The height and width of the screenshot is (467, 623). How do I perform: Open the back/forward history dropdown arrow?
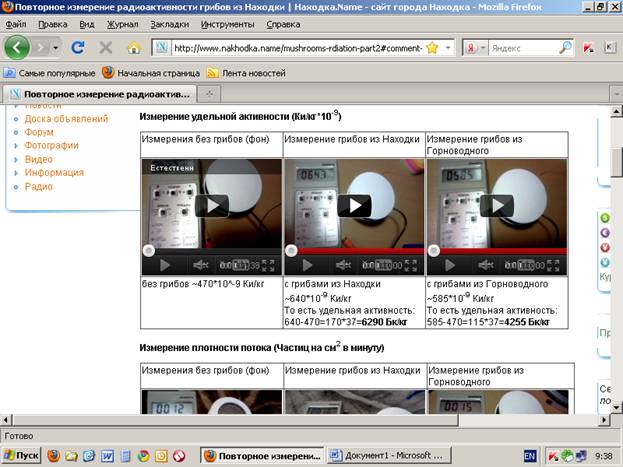(x=54, y=47)
